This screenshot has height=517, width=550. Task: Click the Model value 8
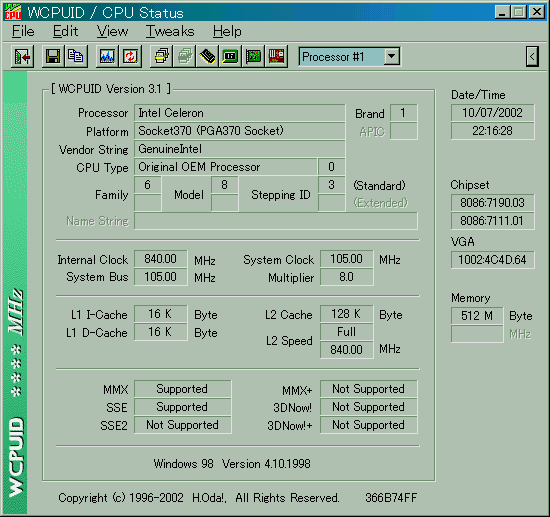pos(225,185)
